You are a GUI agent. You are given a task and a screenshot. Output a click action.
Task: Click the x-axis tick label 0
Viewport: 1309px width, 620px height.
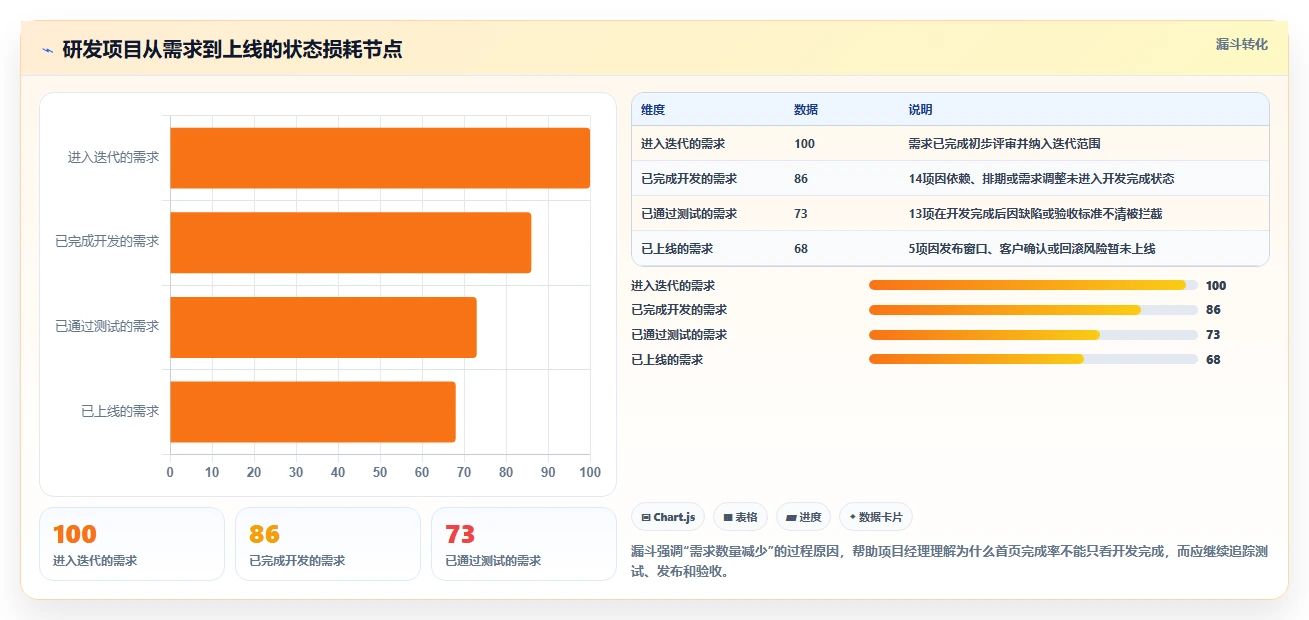point(170,472)
